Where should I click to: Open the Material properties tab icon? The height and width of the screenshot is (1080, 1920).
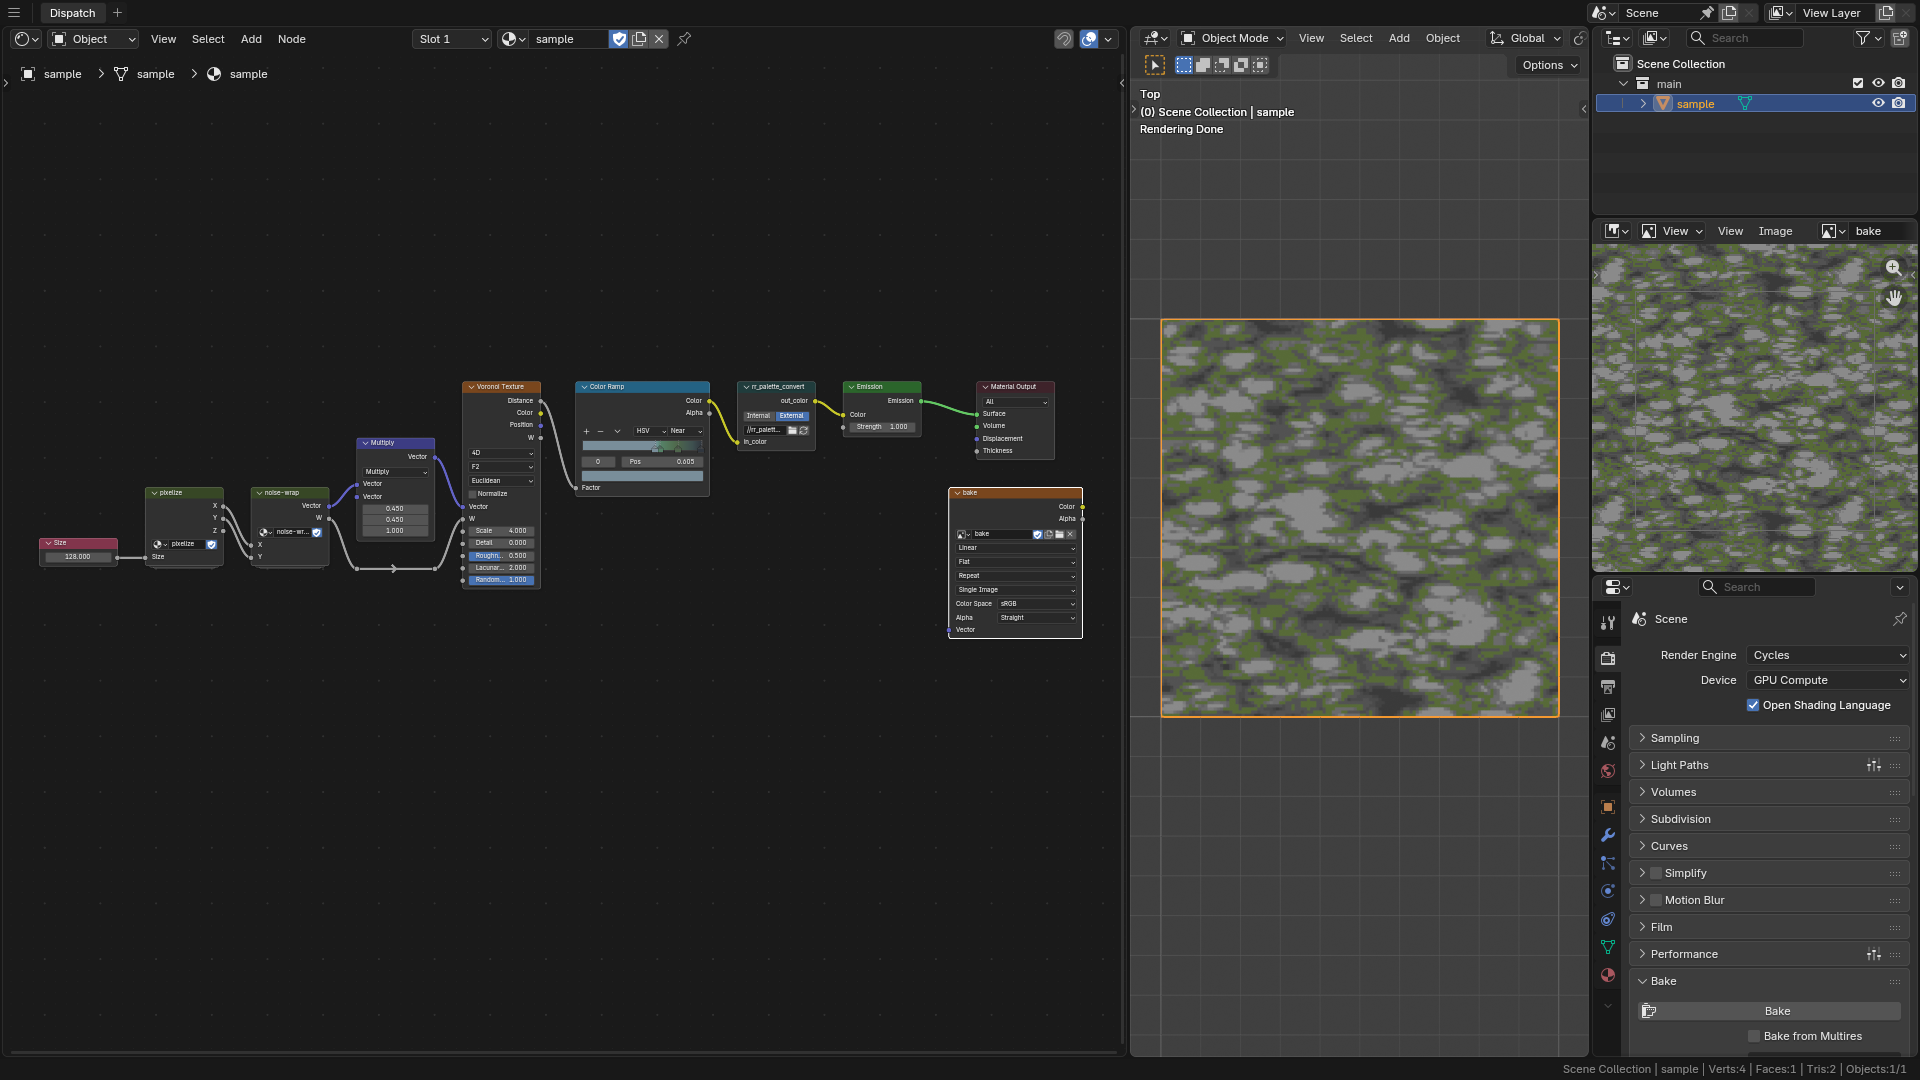pyautogui.click(x=1608, y=975)
